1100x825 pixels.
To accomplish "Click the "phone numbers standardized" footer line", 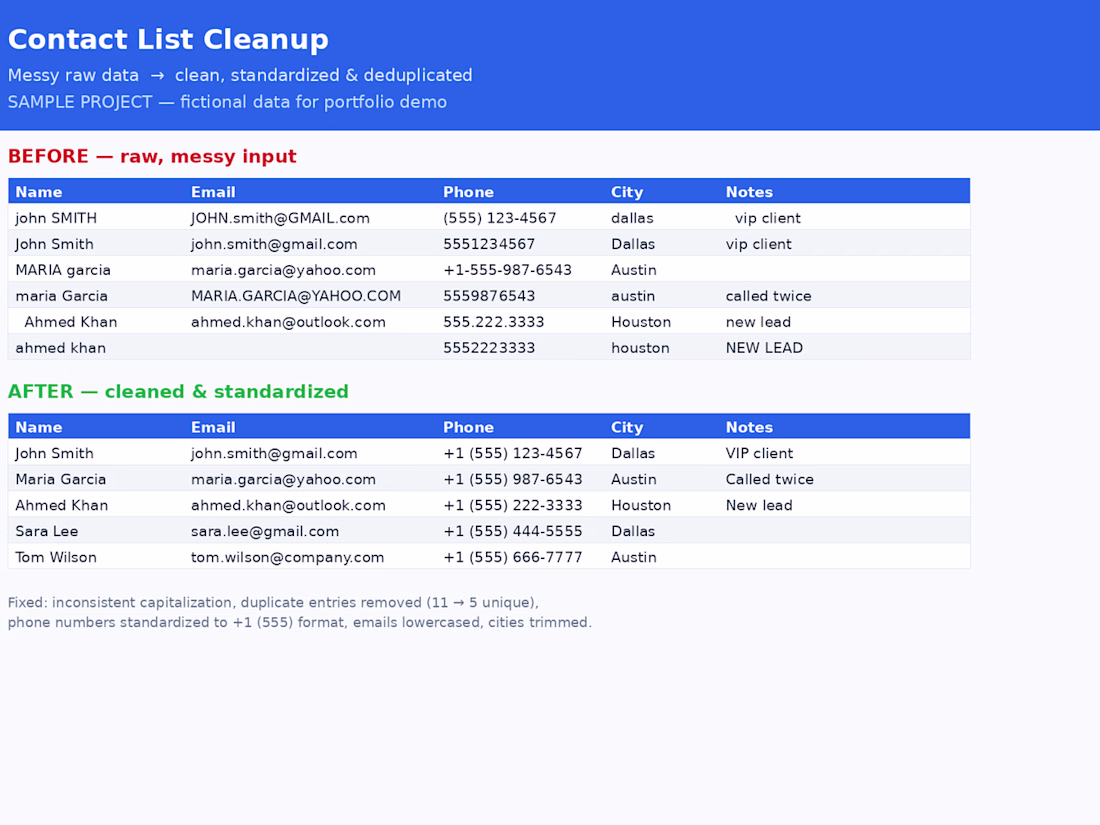I will 300,622.
